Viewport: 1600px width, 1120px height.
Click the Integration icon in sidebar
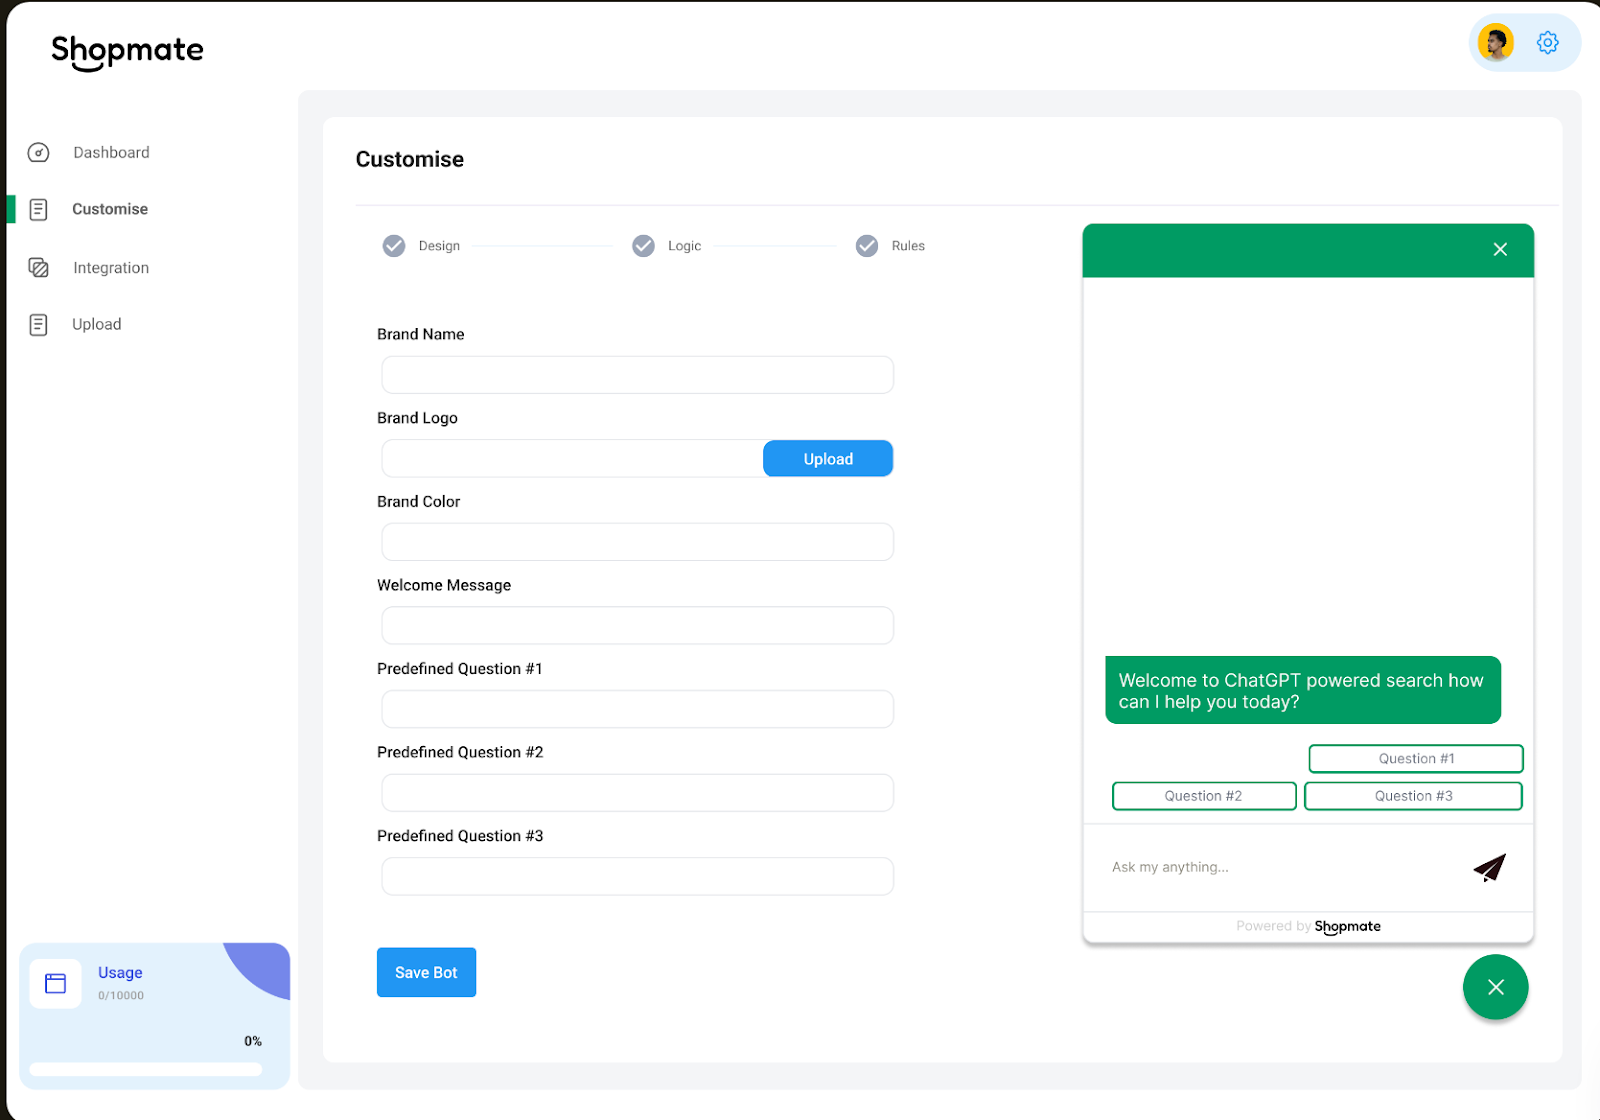pyautogui.click(x=39, y=268)
